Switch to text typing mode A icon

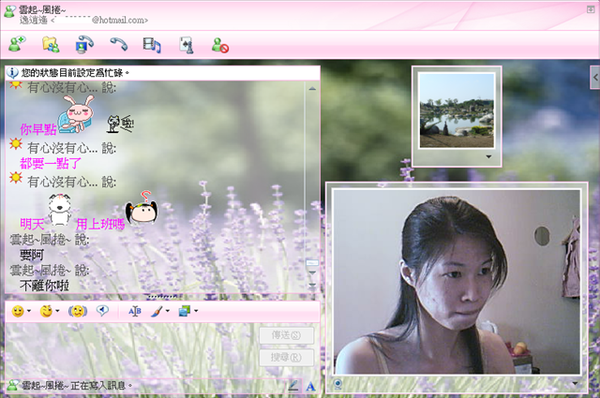[x=311, y=387]
